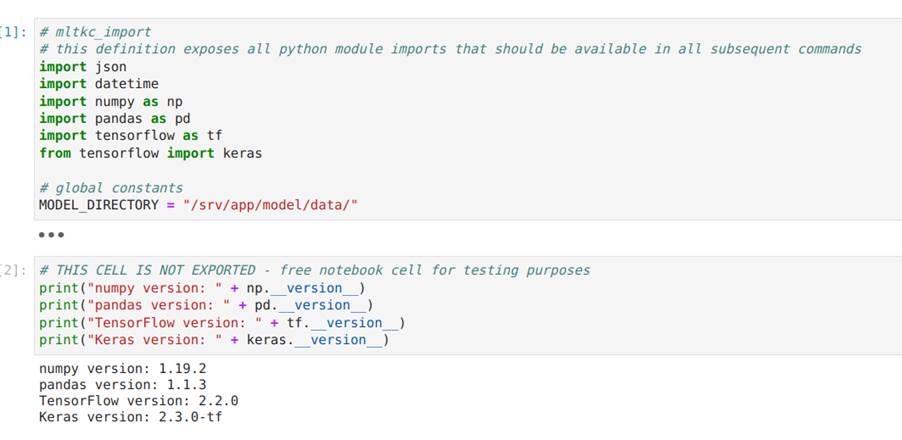902x440 pixels.
Task: Click the 'import pandas as pd' line
Action: click(115, 118)
